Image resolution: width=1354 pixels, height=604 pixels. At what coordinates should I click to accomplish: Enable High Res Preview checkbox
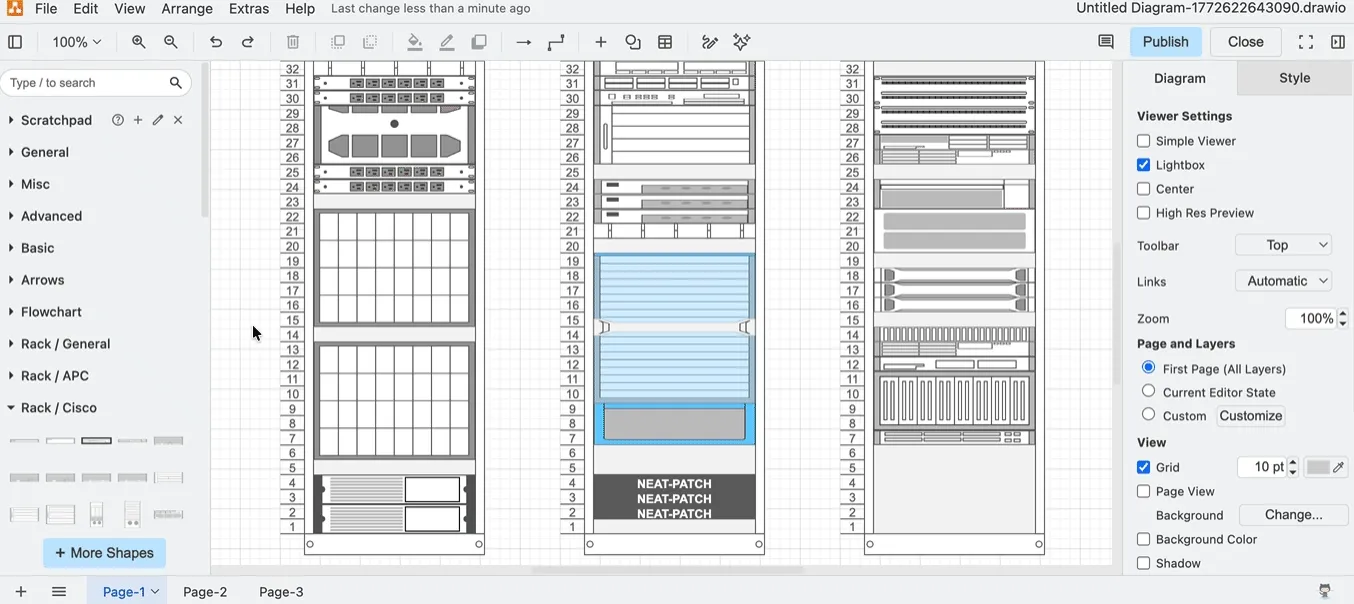tap(1143, 213)
